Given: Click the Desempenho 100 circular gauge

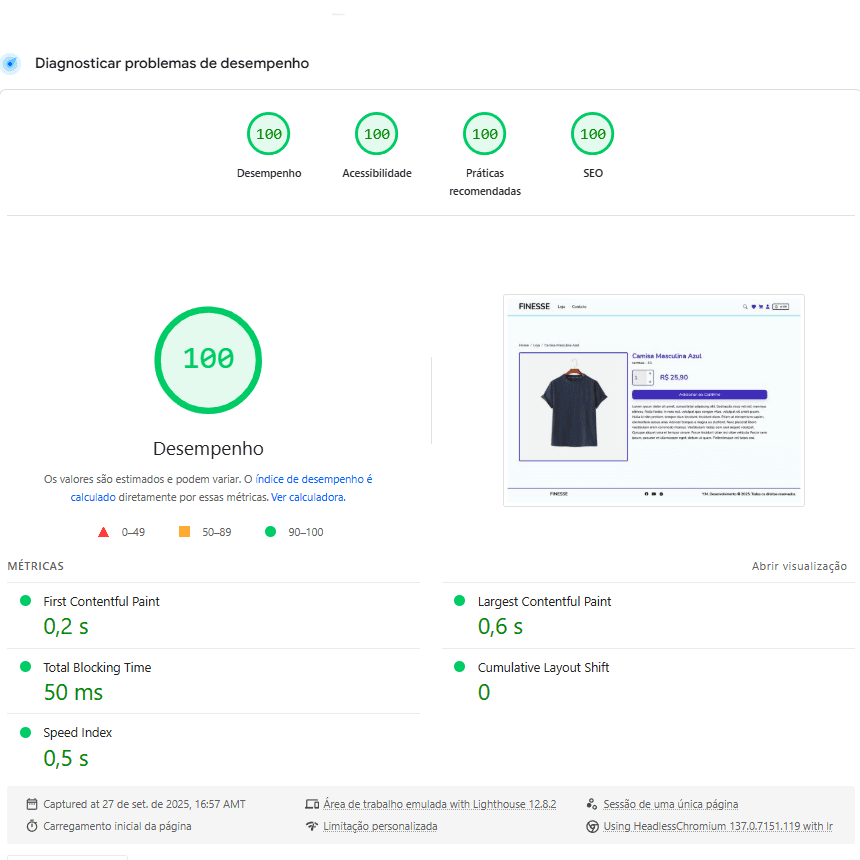Looking at the screenshot, I should [x=208, y=360].
